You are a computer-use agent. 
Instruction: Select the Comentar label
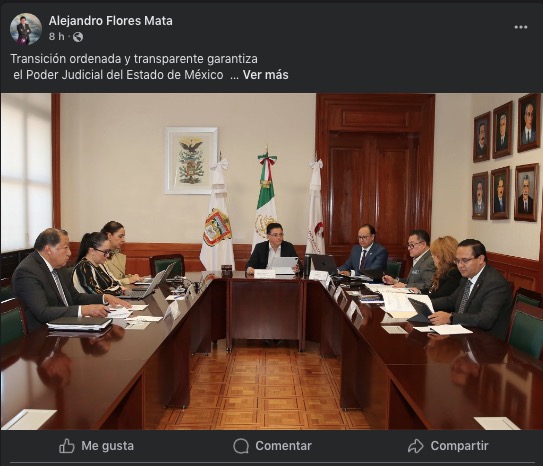[283, 446]
